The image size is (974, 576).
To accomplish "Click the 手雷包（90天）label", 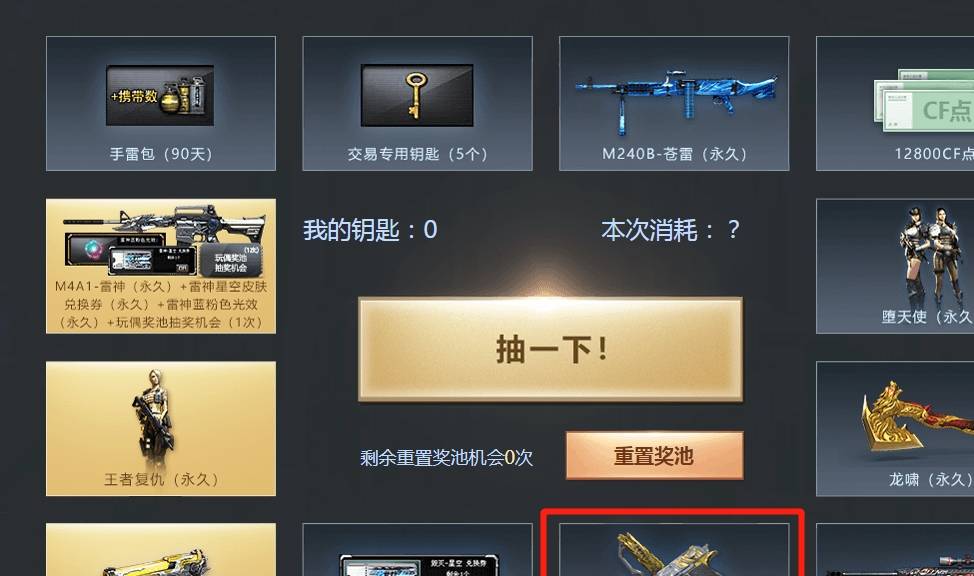I will click(x=161, y=153).
